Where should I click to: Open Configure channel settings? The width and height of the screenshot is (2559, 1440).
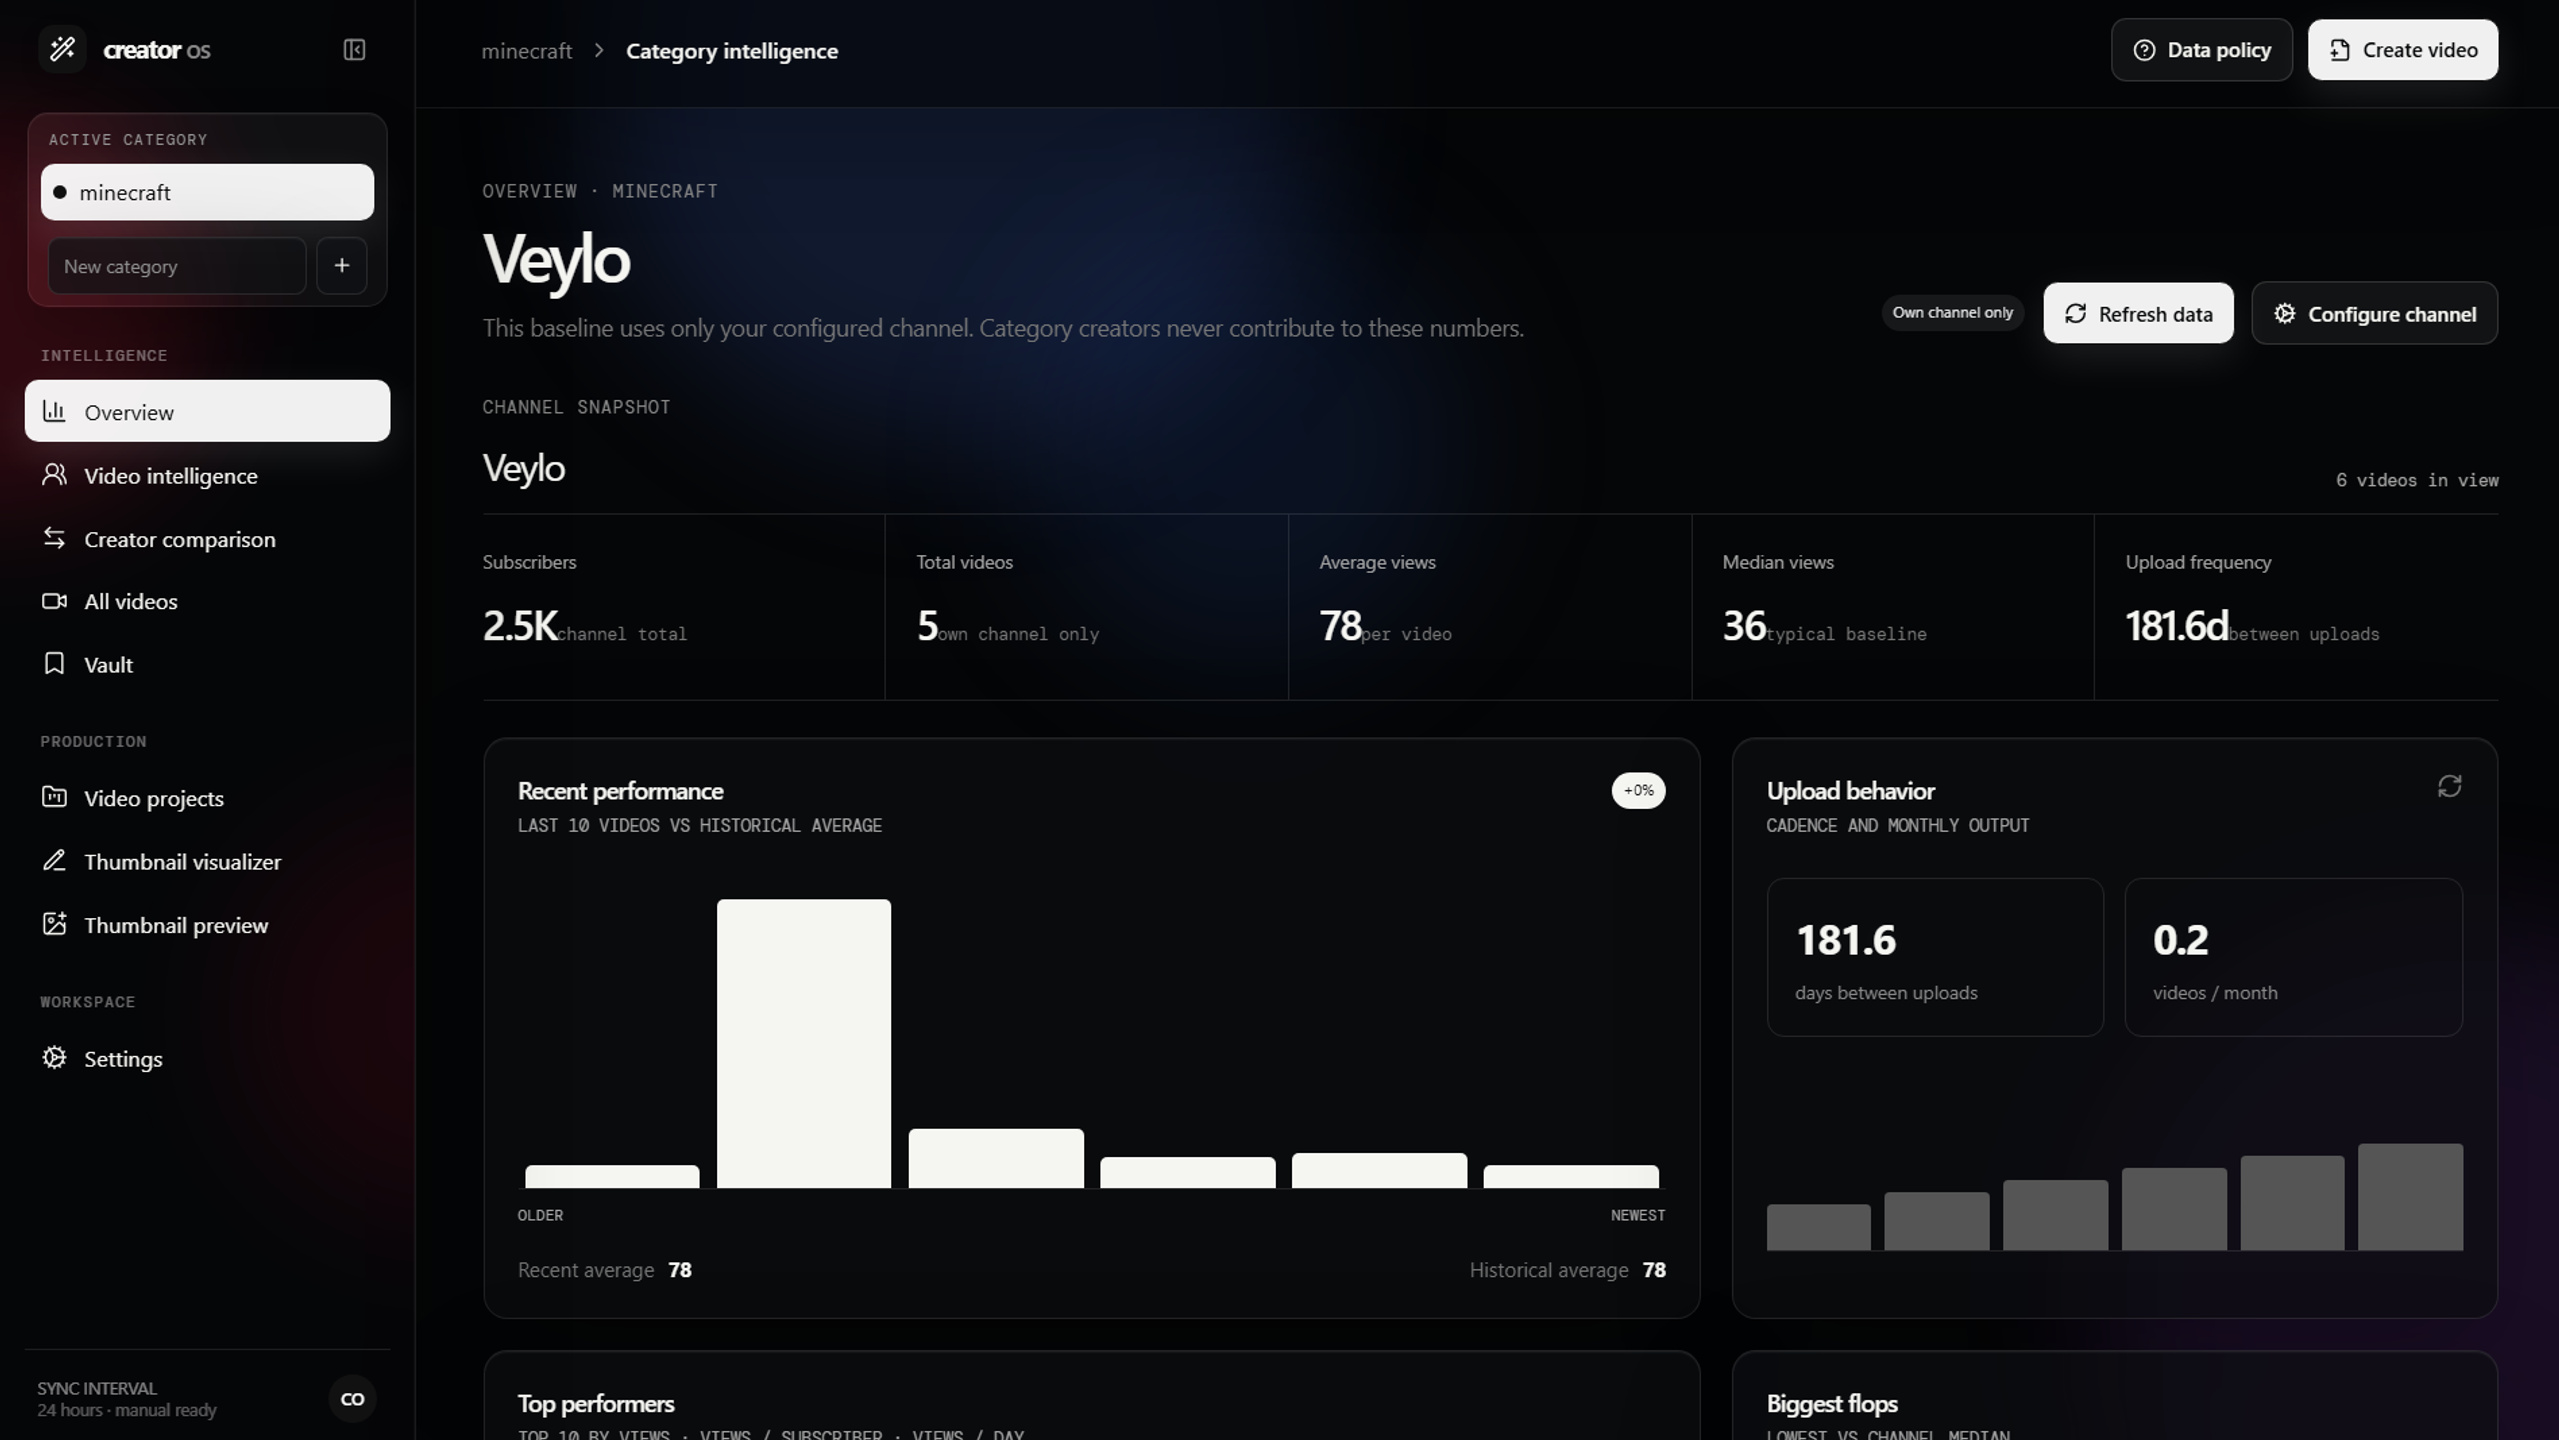click(2374, 314)
